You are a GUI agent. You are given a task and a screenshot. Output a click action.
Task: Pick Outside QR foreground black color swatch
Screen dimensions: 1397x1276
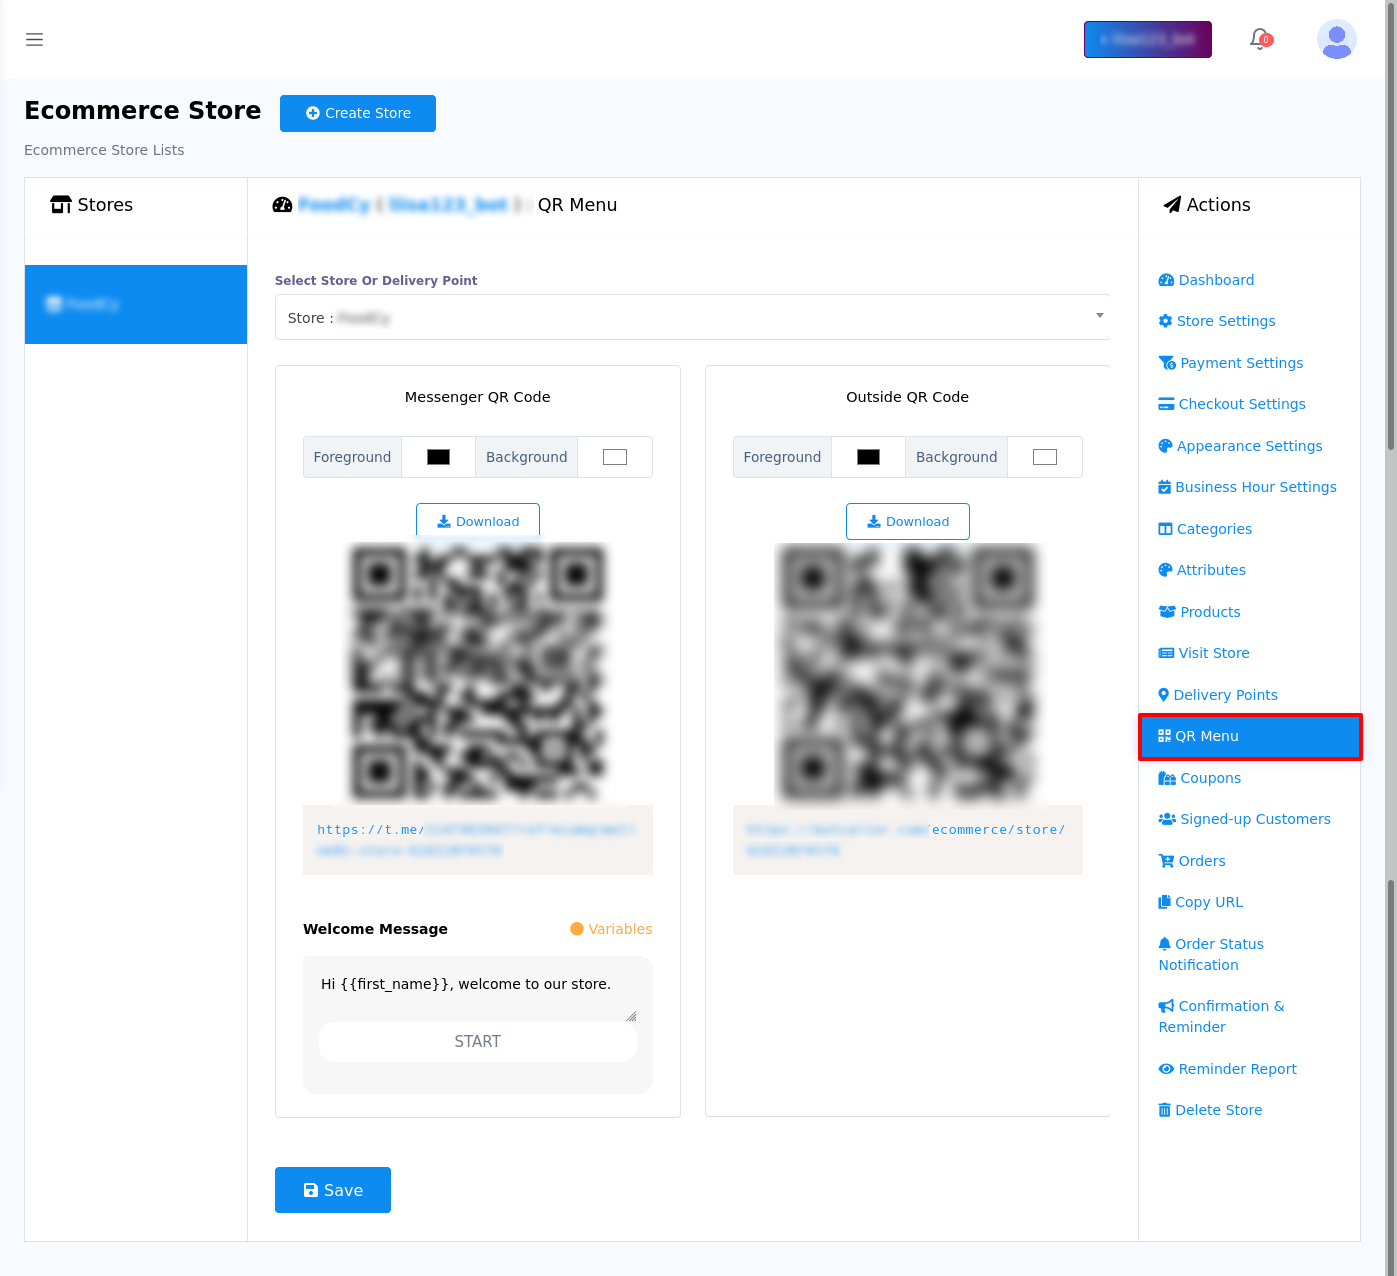868,457
